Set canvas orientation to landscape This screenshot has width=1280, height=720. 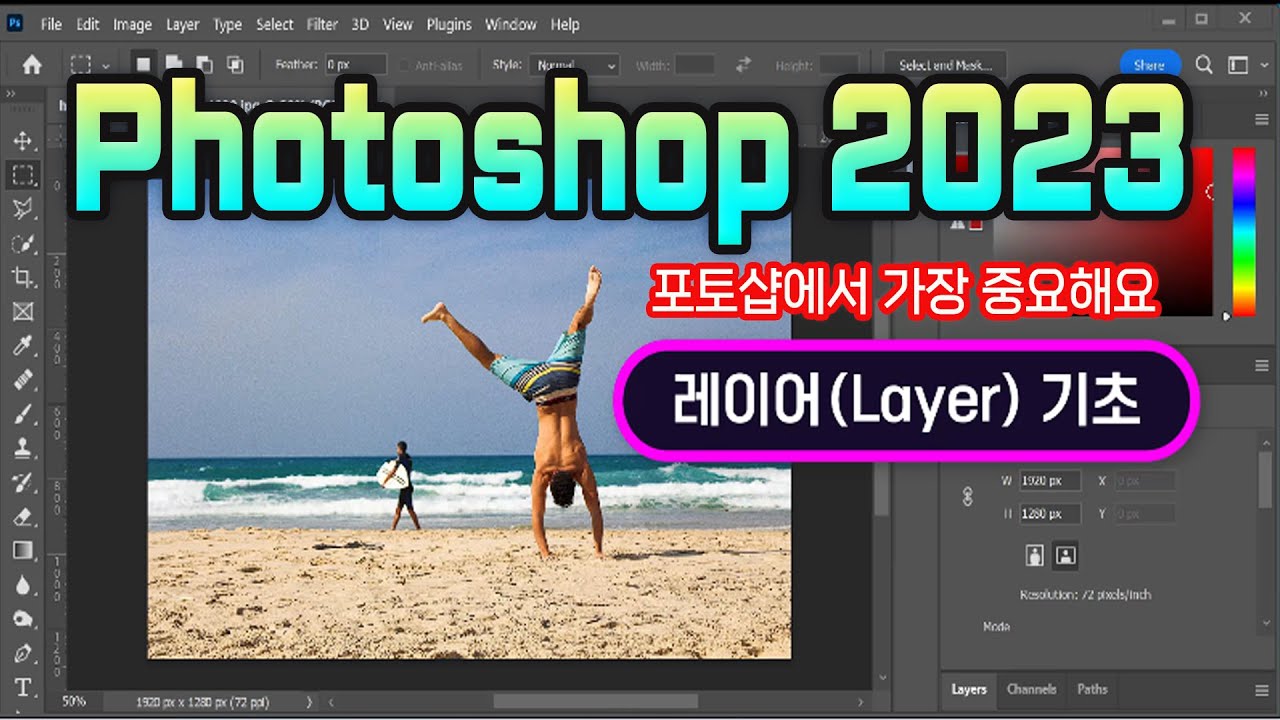click(x=1066, y=555)
